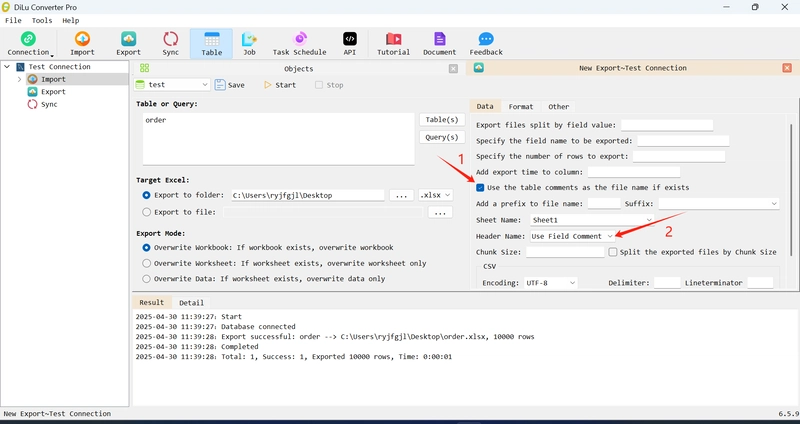Image resolution: width=800 pixels, height=424 pixels.
Task: Open the Tutorial toolbar icon
Action: 393,39
